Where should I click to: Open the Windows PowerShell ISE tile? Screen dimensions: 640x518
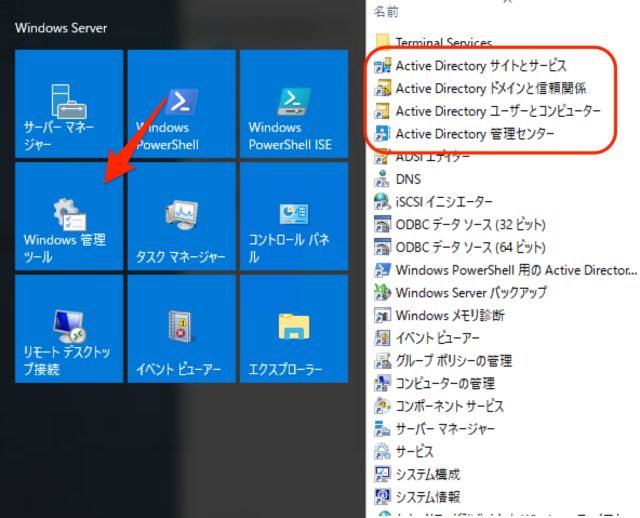click(294, 104)
